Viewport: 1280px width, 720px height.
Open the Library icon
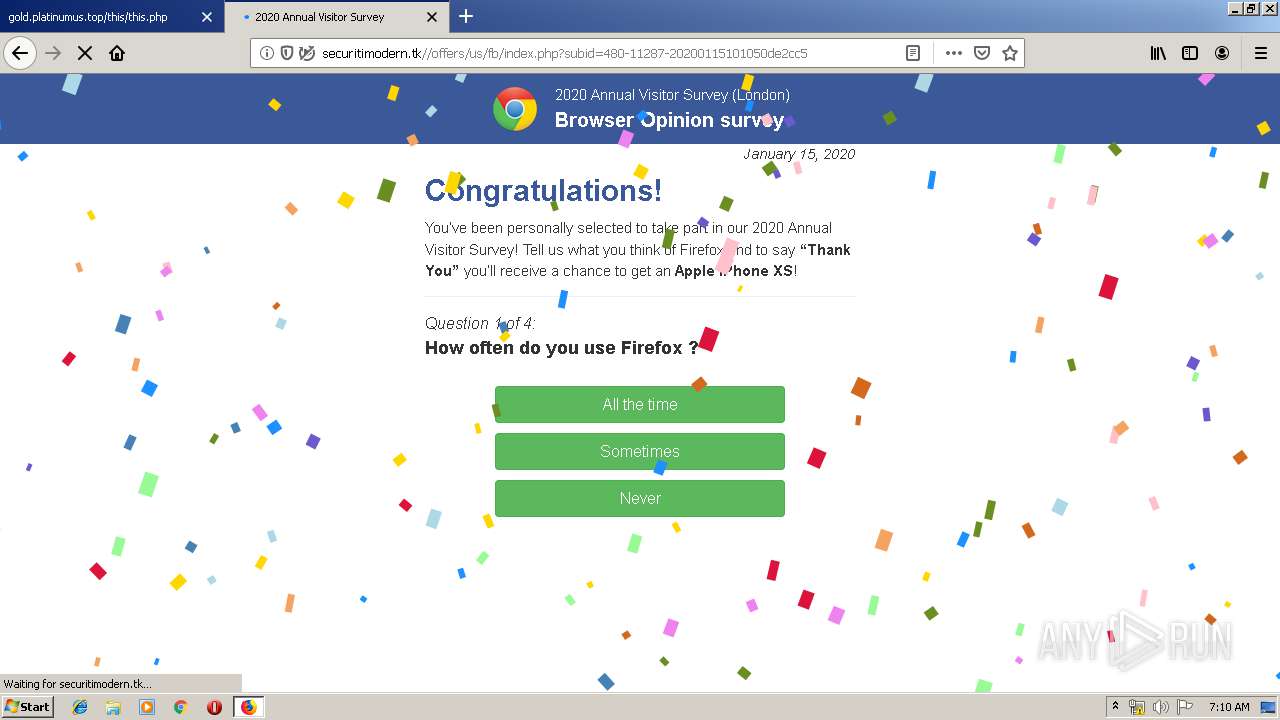(x=1158, y=53)
